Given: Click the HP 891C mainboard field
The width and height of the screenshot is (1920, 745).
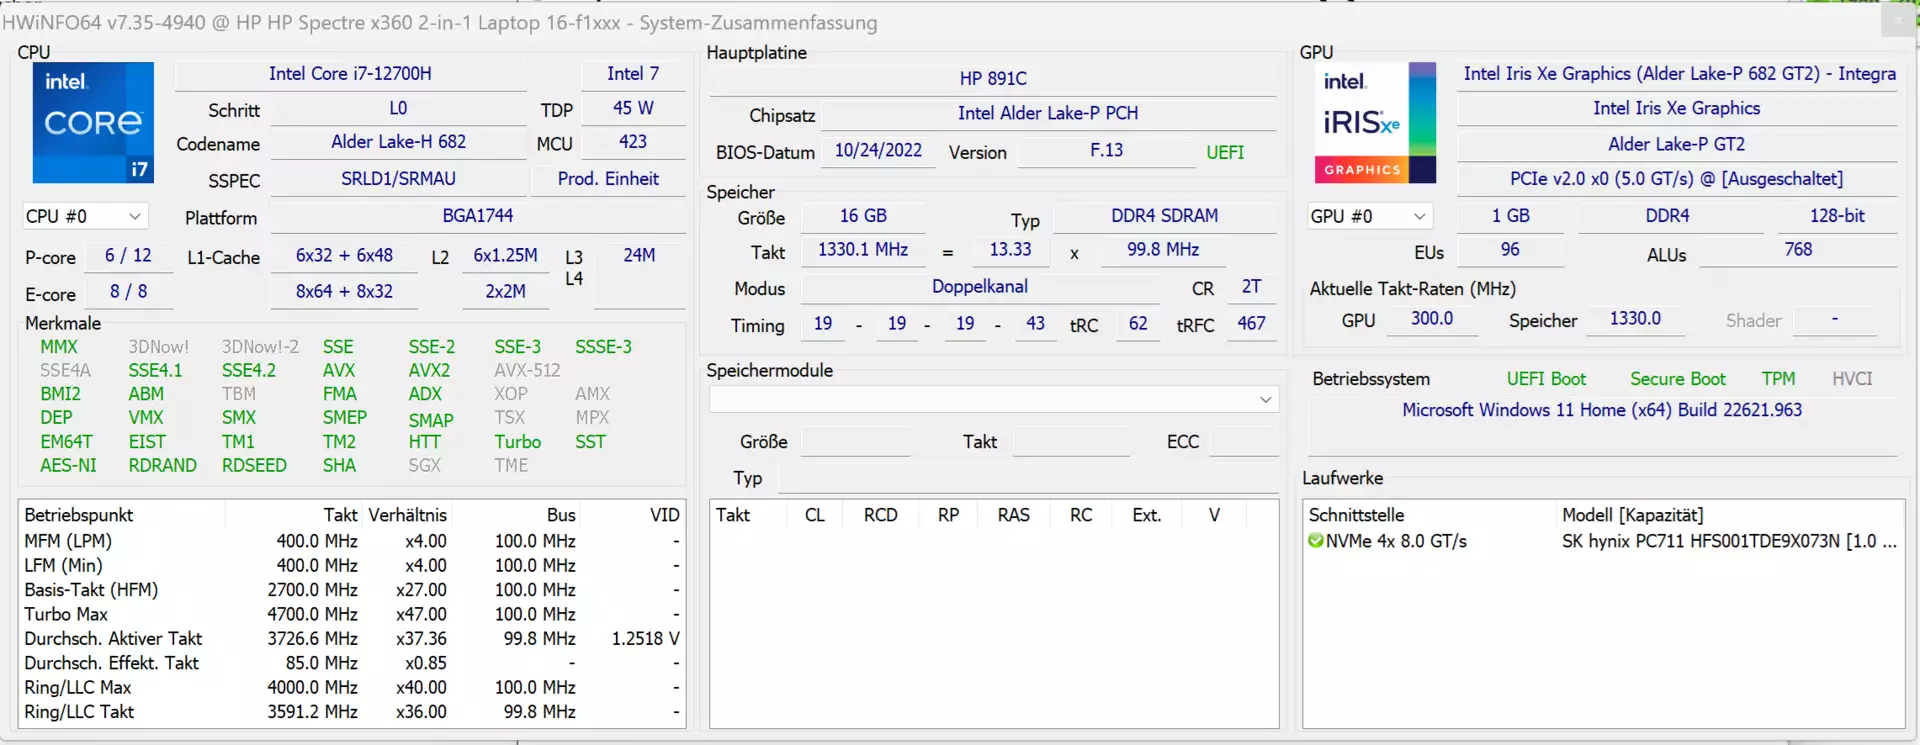Looking at the screenshot, I should [x=993, y=79].
